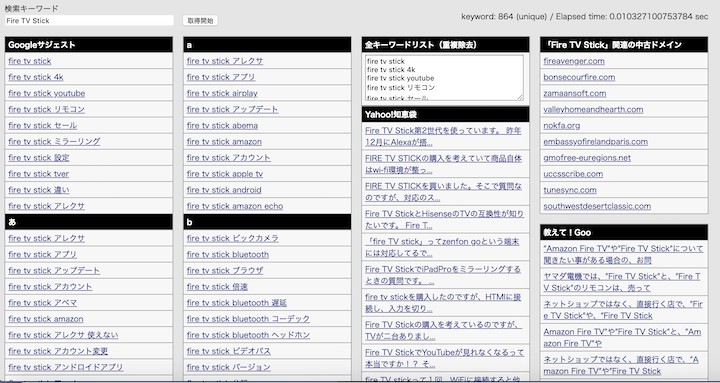
Task: Open 'fire tv stick アレクサ 使えない' link
Action: (63, 335)
